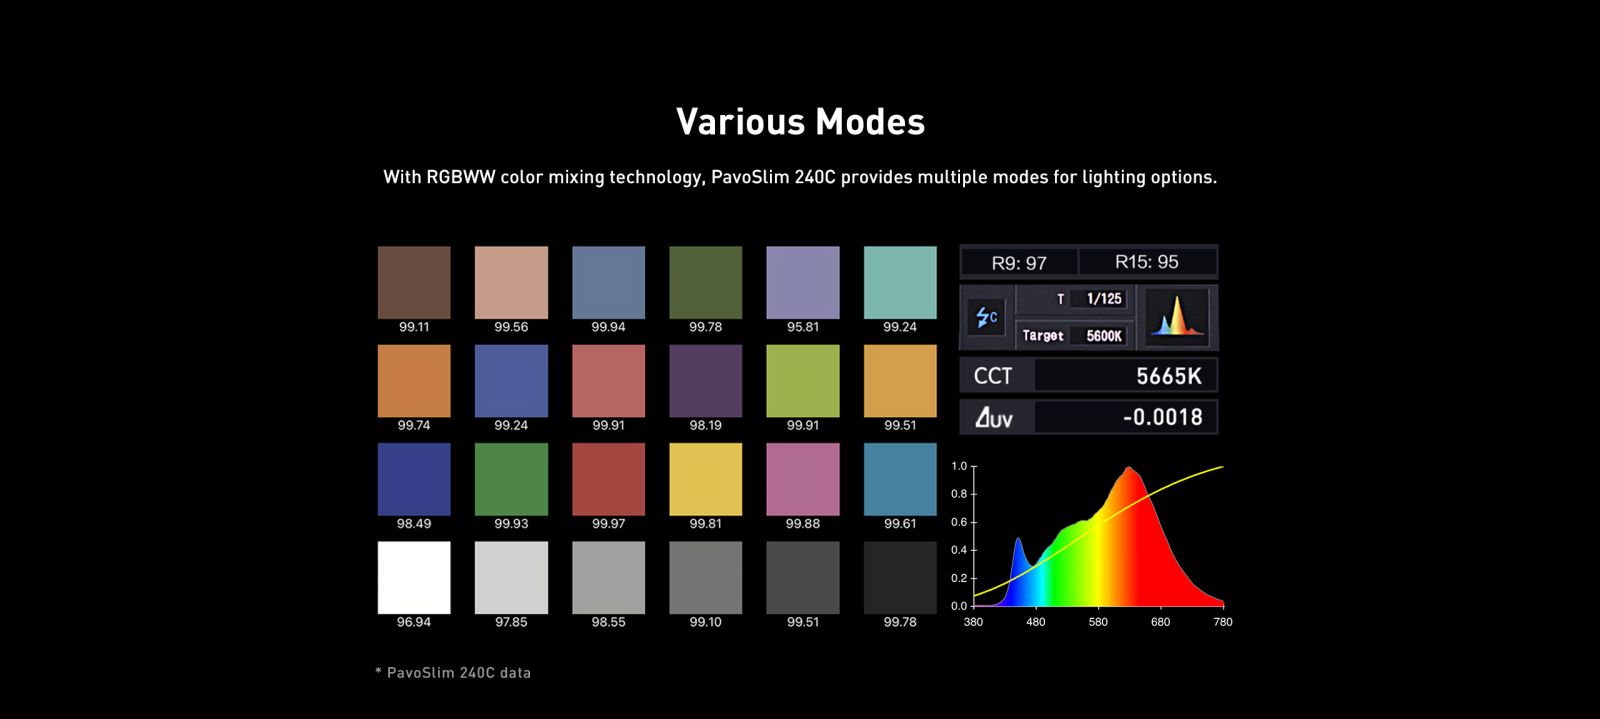This screenshot has width=1600, height=719.
Task: Click the 0.6 intensity axis label
Action: point(959,522)
